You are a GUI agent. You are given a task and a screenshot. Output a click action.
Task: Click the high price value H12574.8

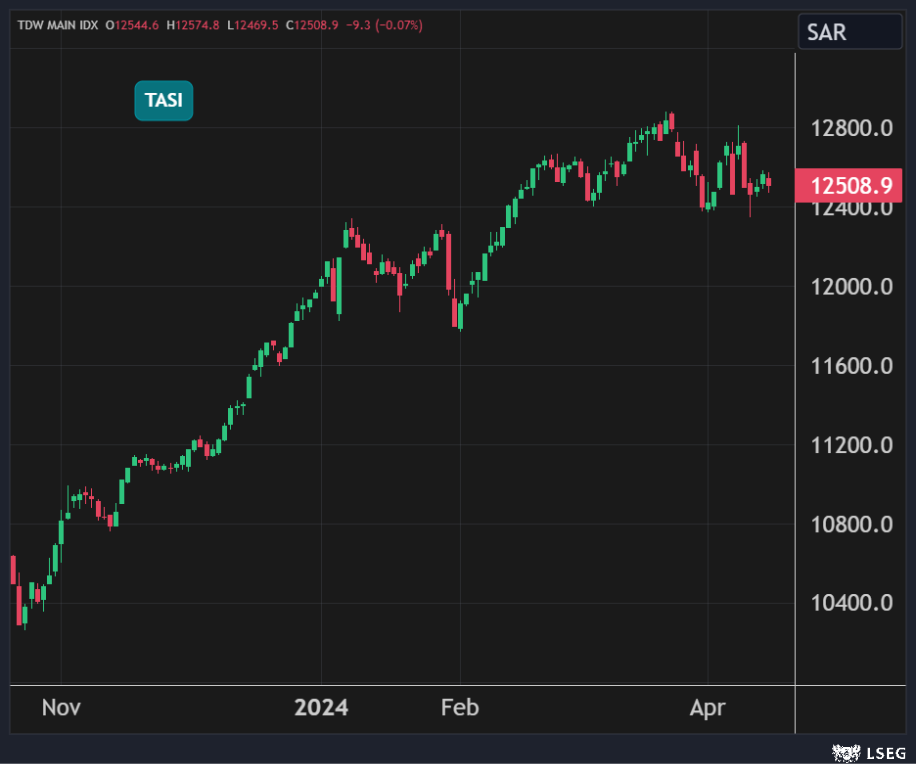[x=194, y=25]
